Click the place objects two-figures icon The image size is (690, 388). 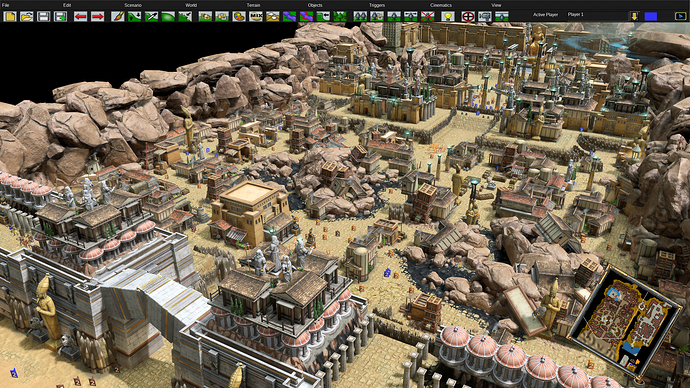point(360,17)
